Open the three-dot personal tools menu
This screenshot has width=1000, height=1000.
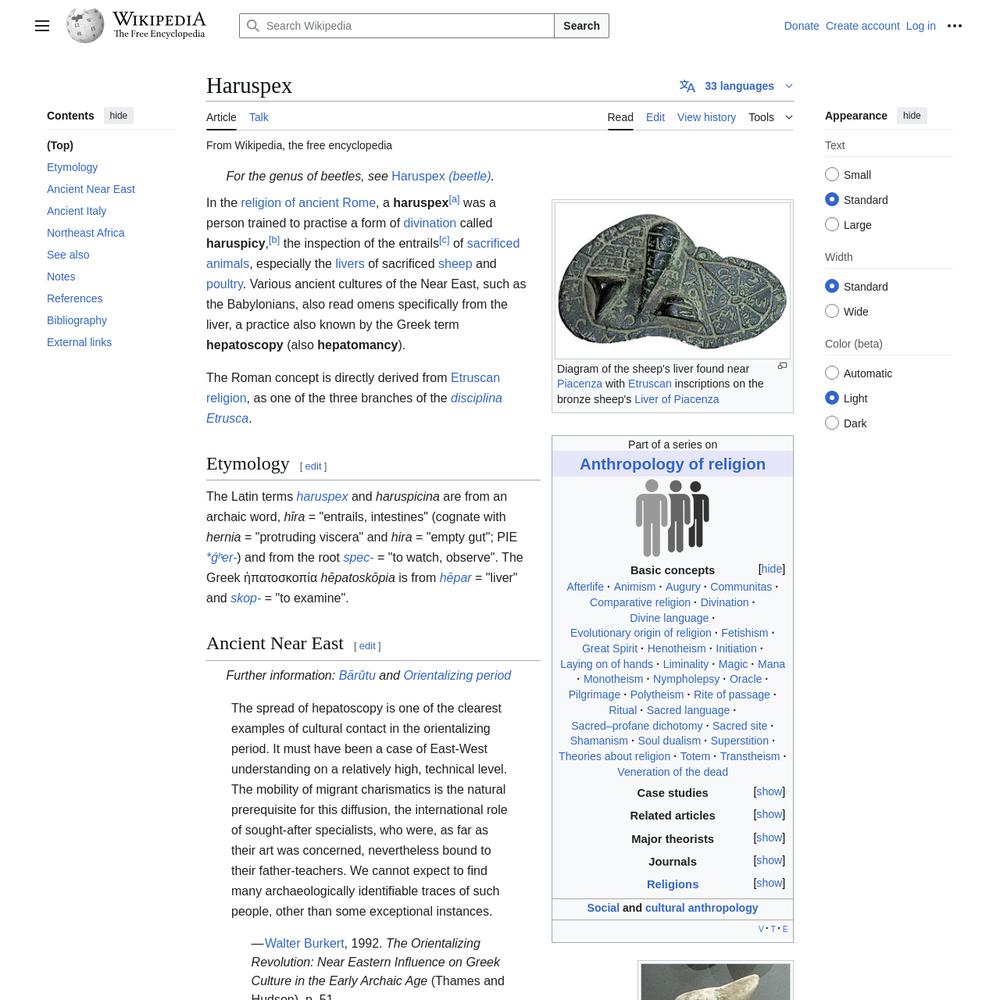click(954, 26)
